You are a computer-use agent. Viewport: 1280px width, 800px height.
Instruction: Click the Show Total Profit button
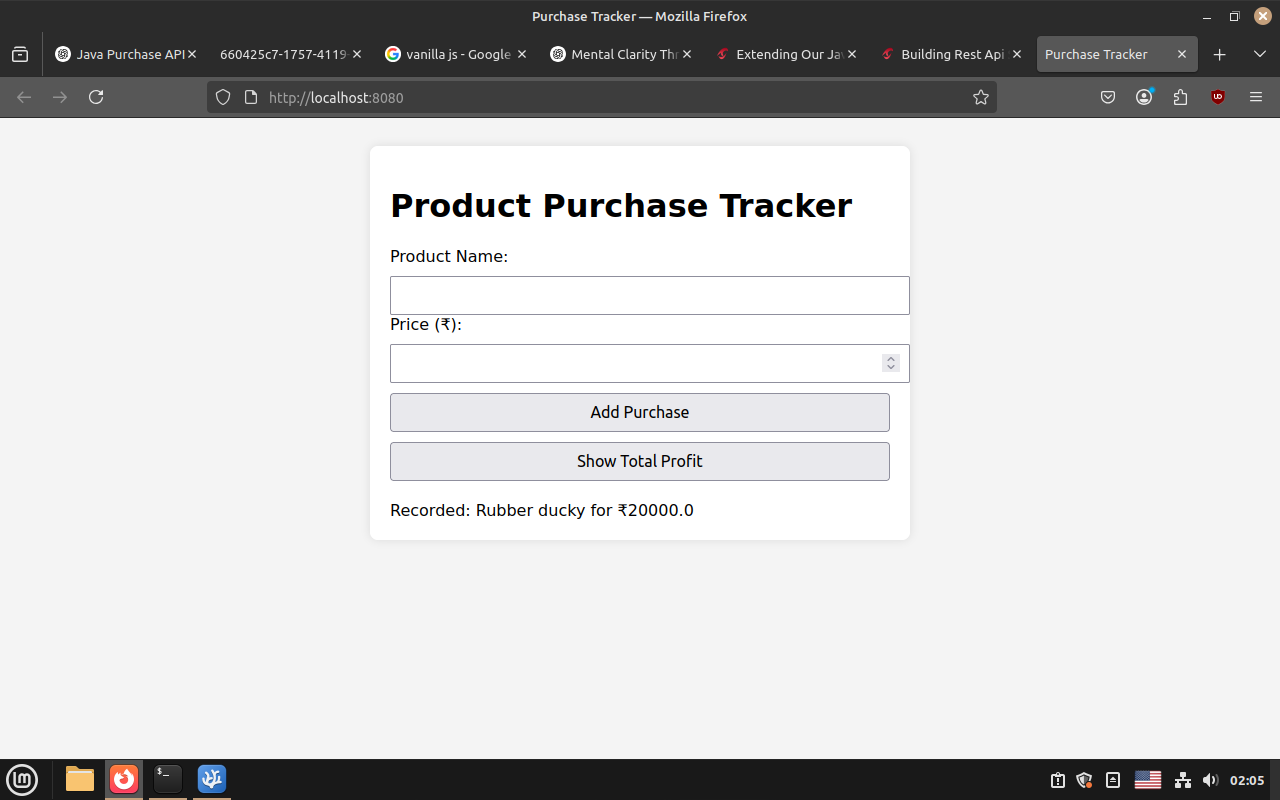(639, 461)
